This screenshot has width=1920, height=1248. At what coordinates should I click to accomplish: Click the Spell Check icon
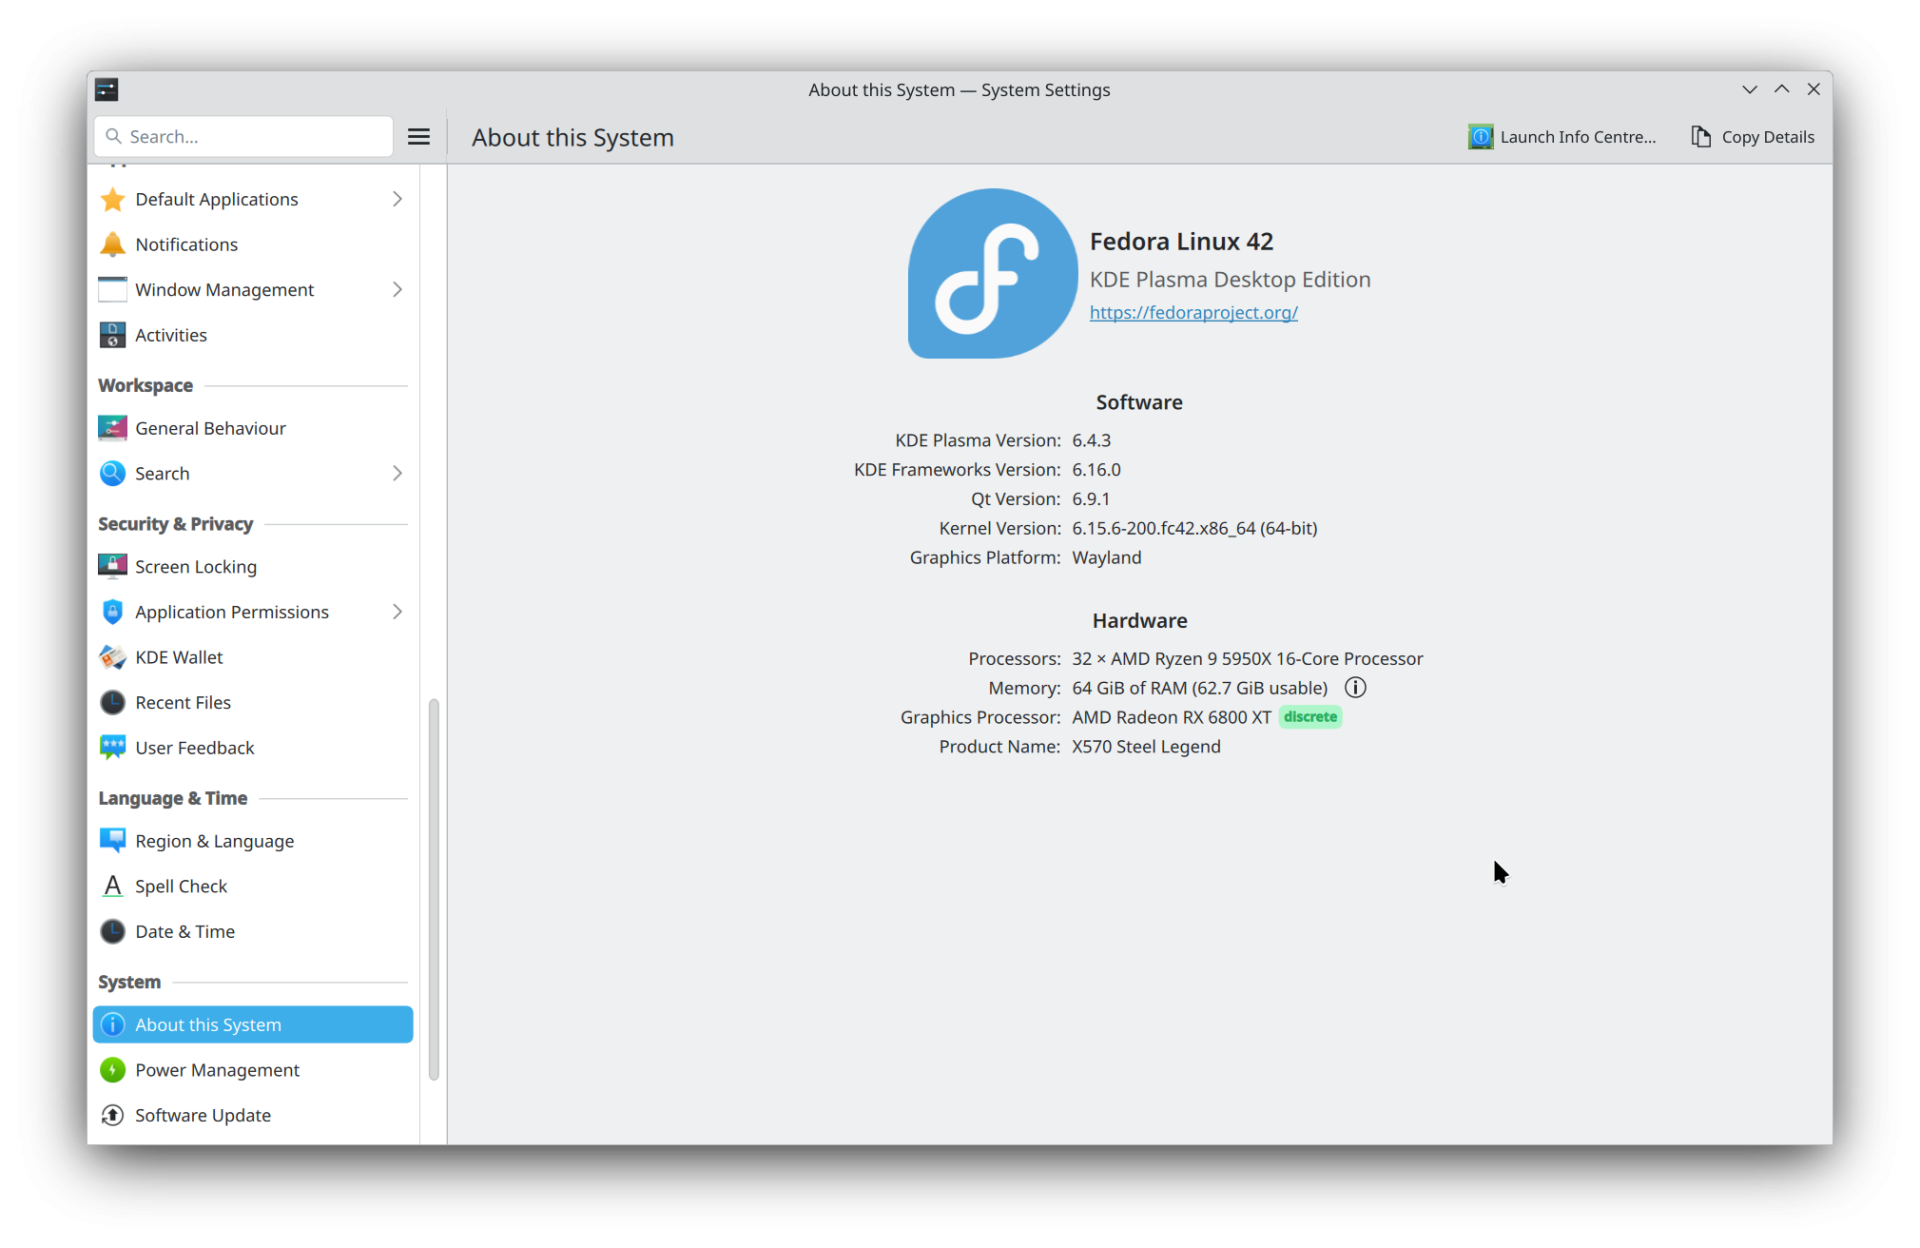click(113, 886)
